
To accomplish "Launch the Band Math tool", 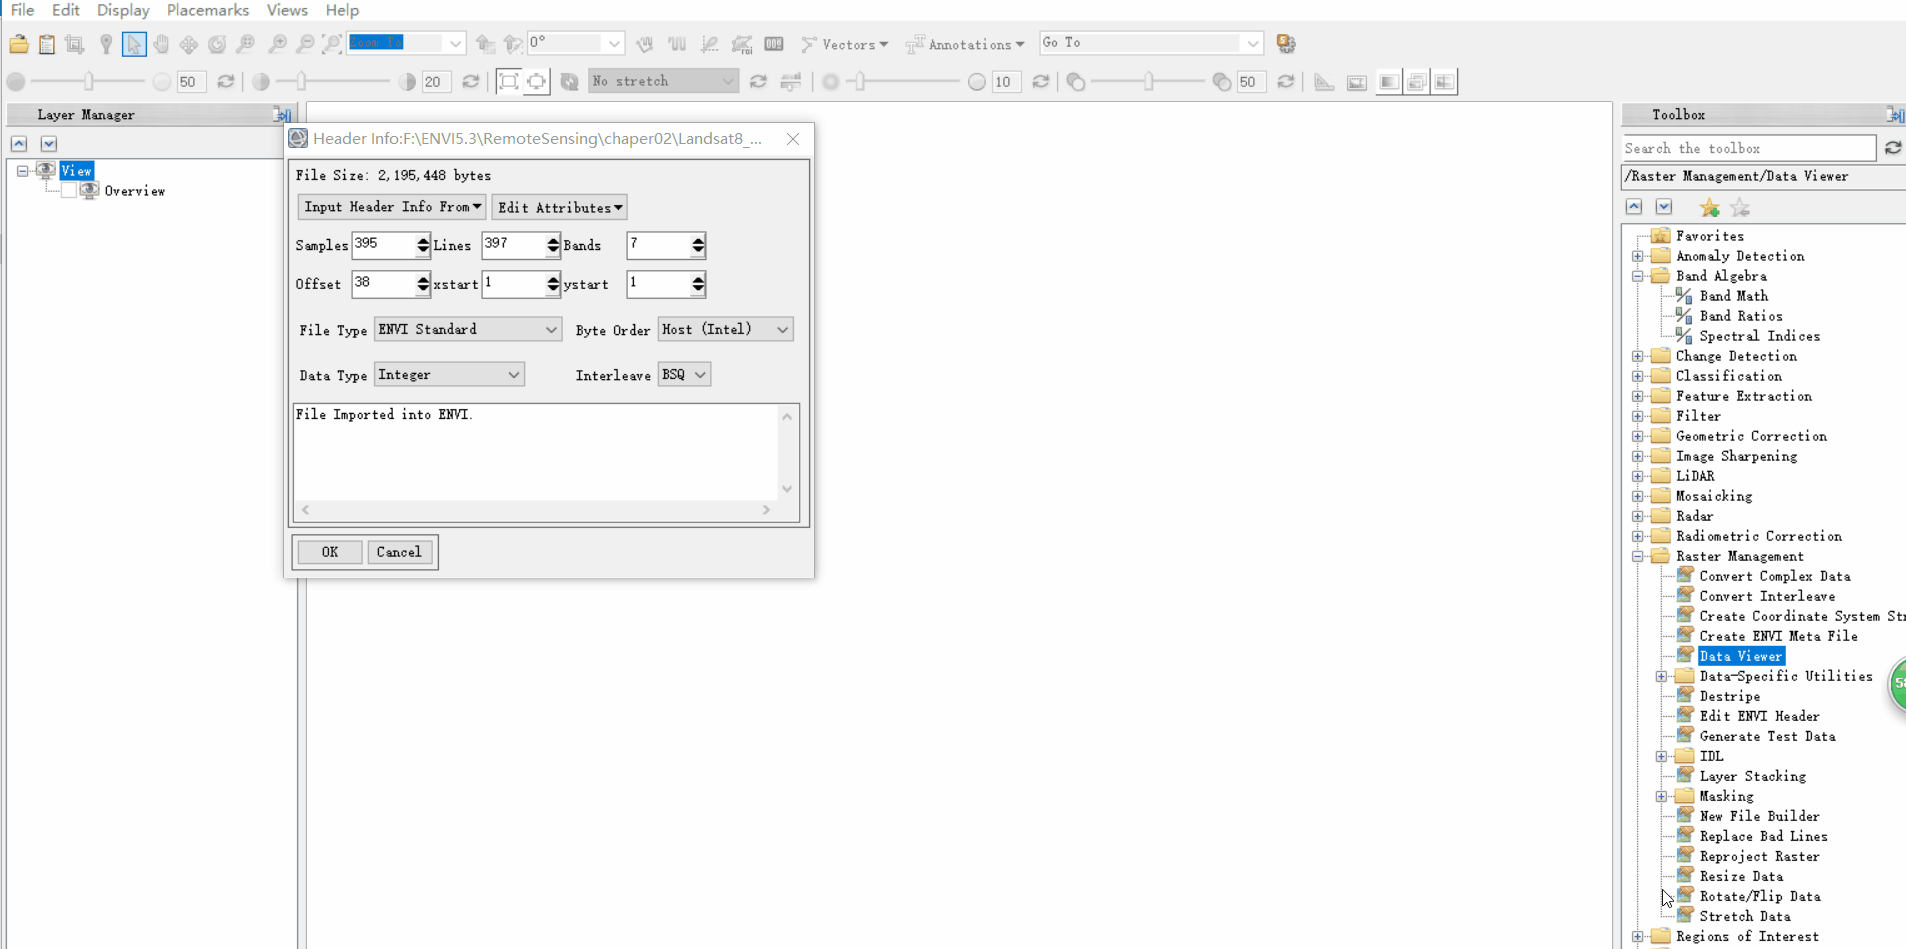I will [x=1734, y=296].
